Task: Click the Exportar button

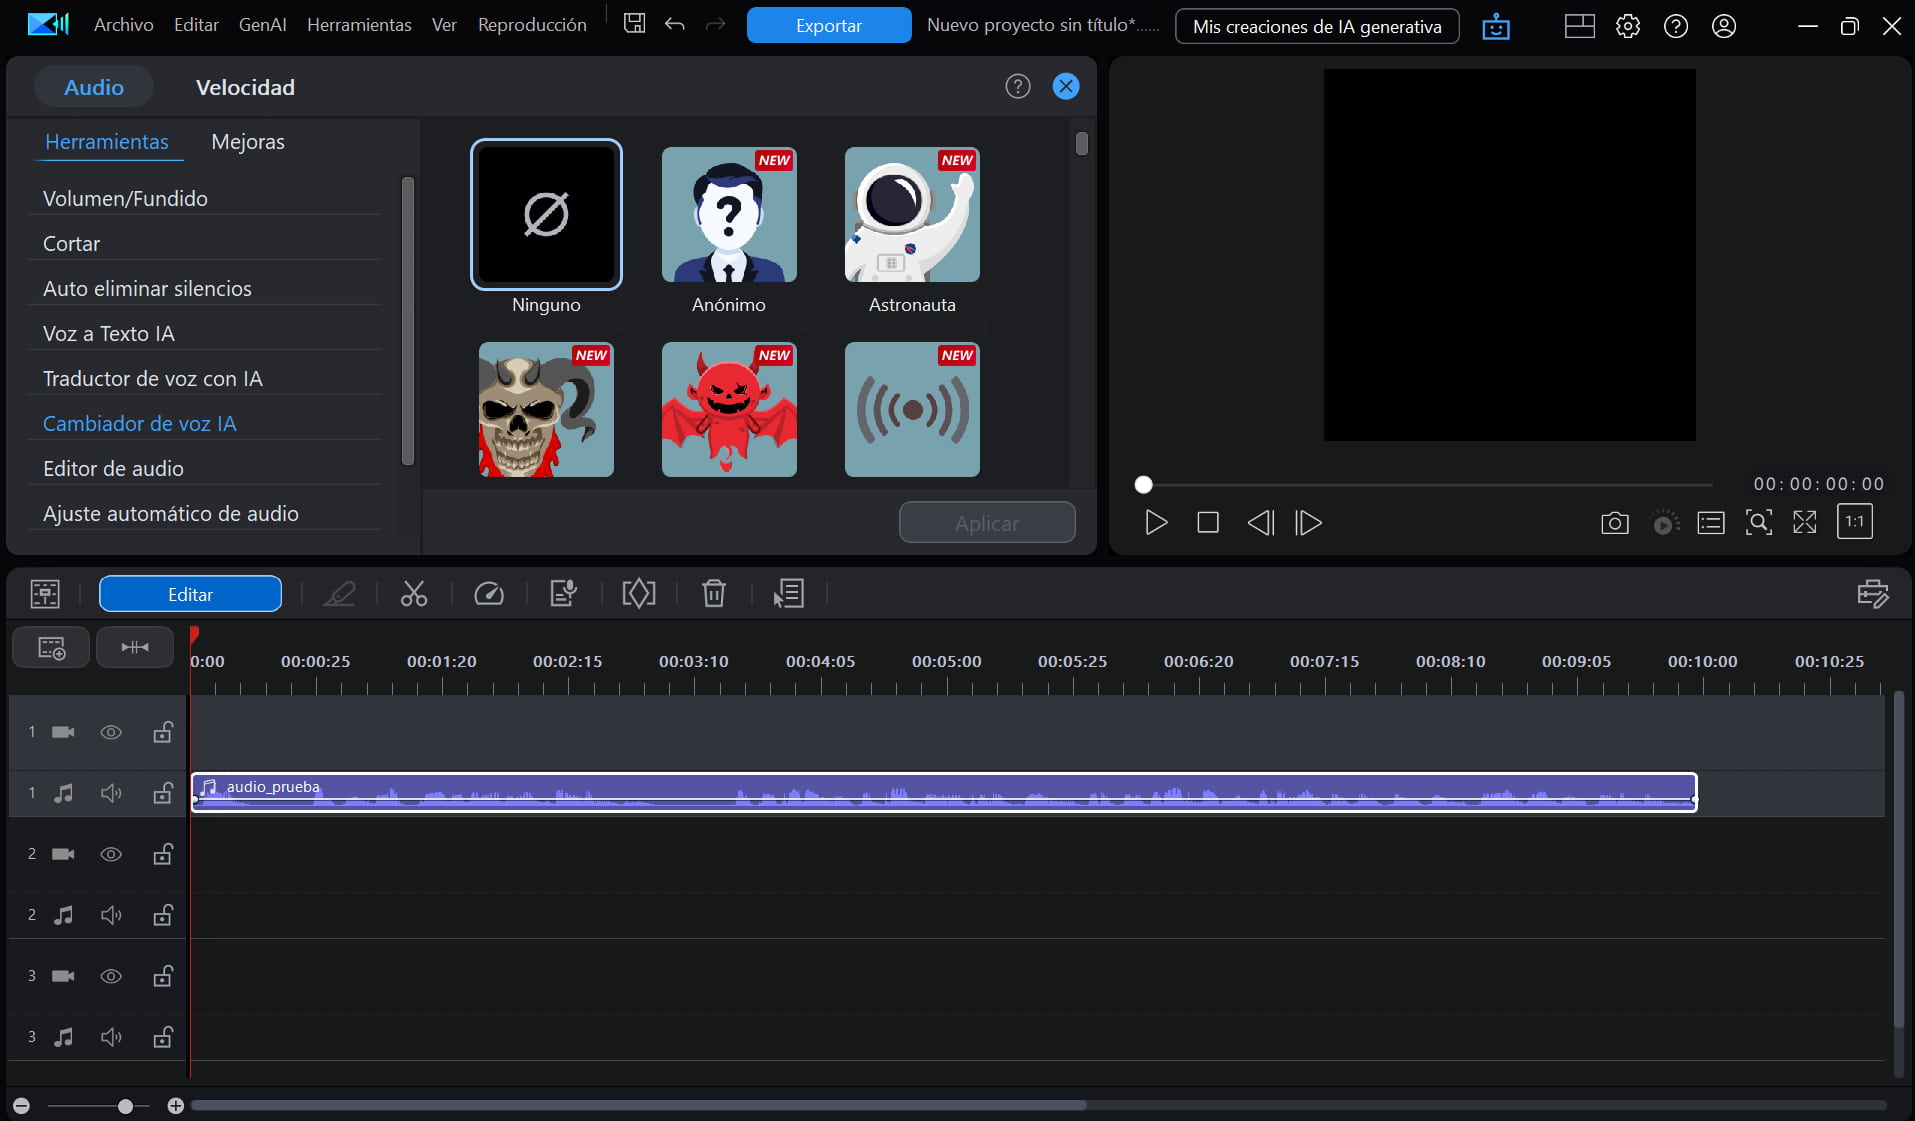Action: (x=829, y=25)
